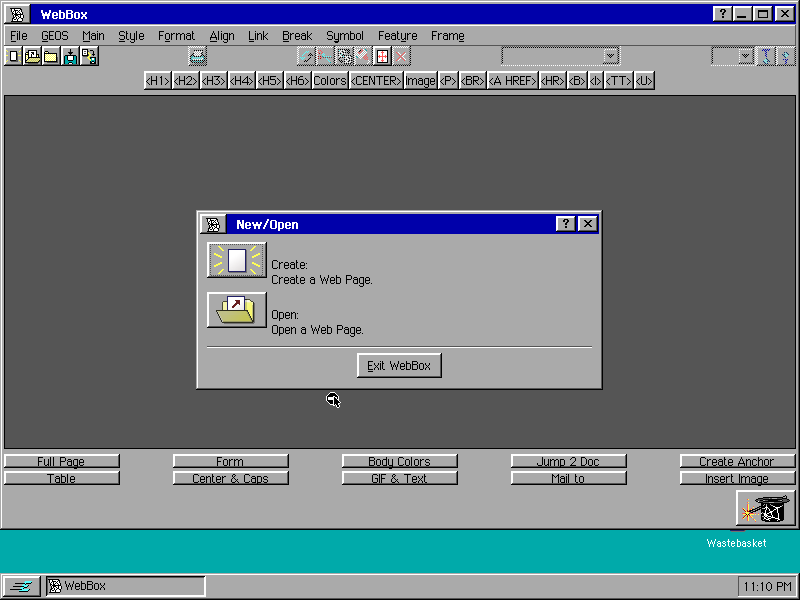800x600 pixels.
Task: Insert an <H3> heading tag
Action: coord(213,81)
